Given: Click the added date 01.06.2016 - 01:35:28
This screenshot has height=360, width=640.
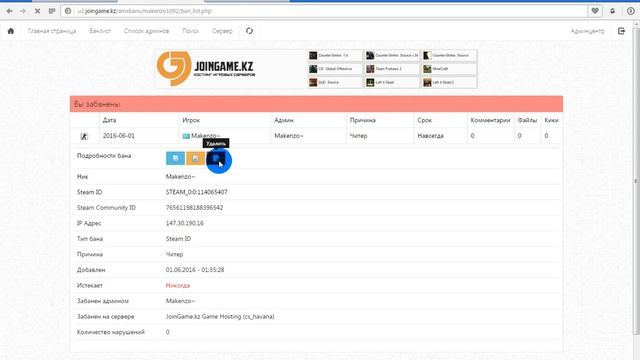Looking at the screenshot, I should point(195,270).
